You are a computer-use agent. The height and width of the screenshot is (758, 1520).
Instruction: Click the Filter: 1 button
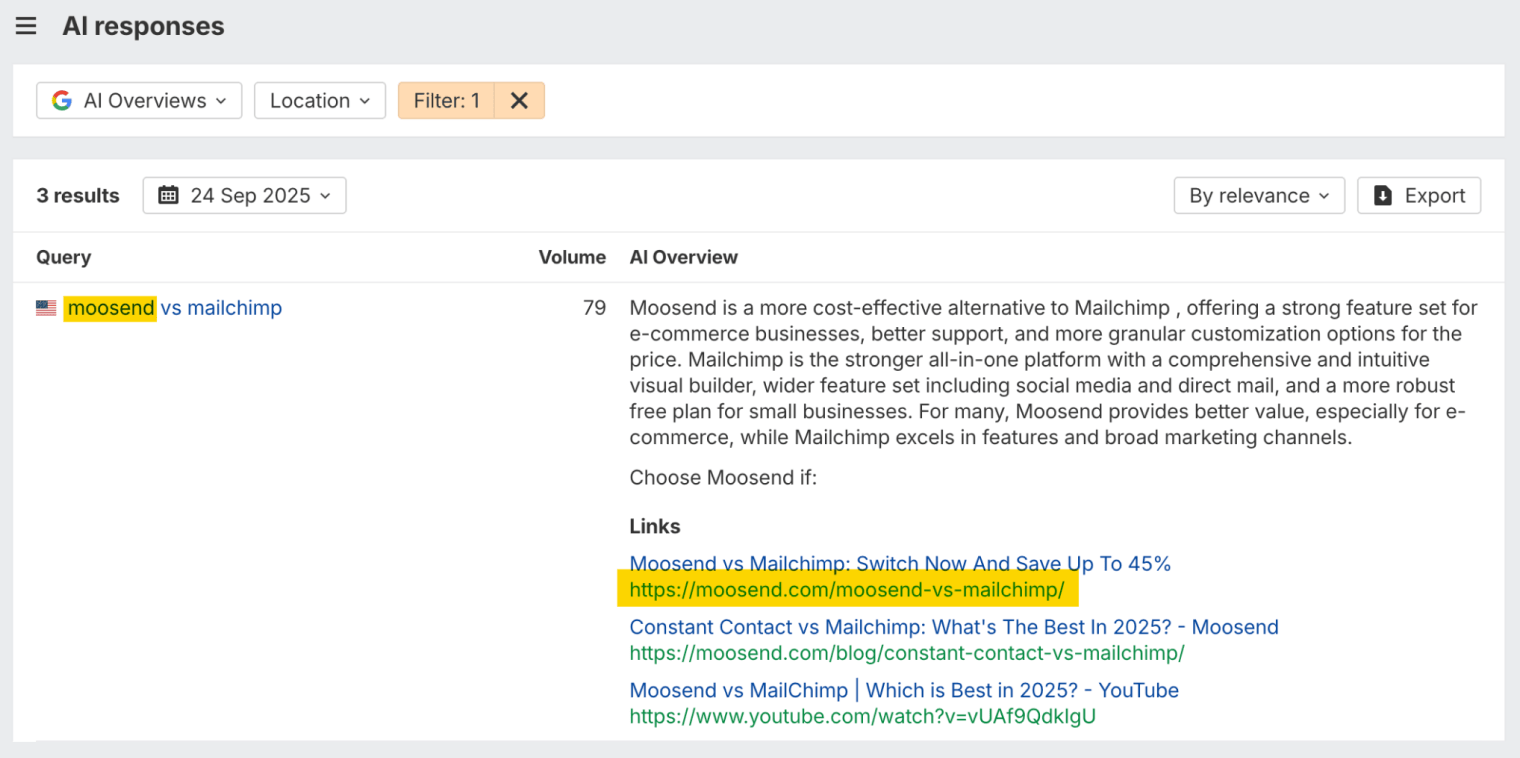click(446, 100)
